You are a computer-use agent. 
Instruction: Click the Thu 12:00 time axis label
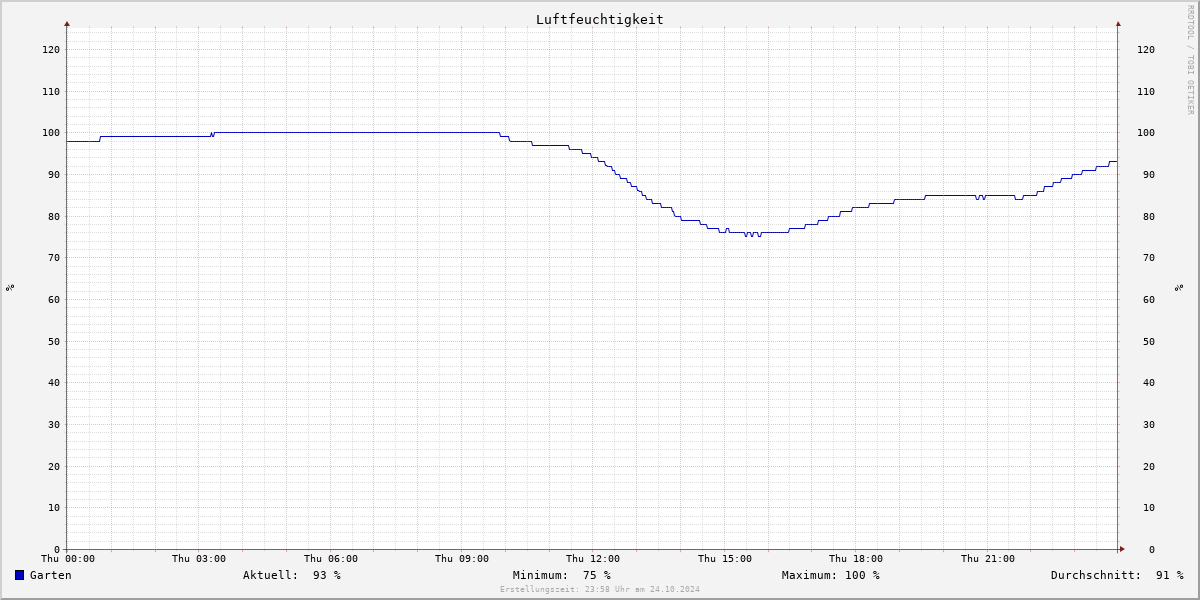click(593, 559)
